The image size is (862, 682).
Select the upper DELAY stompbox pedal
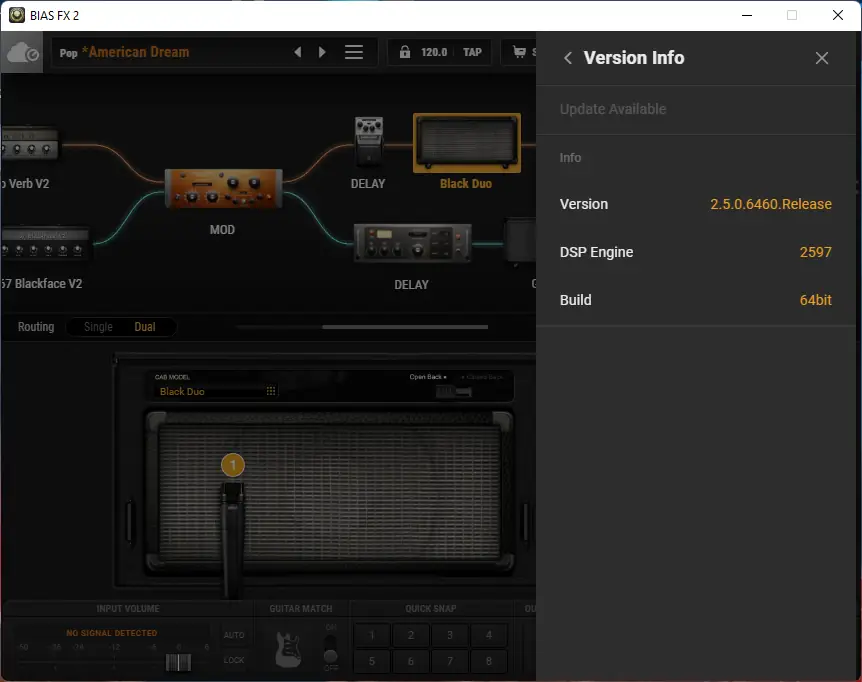click(x=369, y=141)
